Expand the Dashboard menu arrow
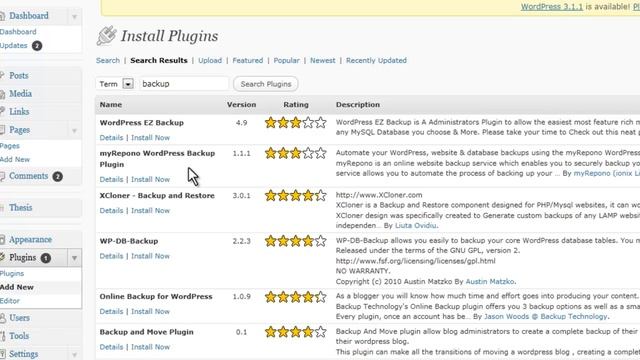This screenshot has height=360, width=640. [x=74, y=17]
